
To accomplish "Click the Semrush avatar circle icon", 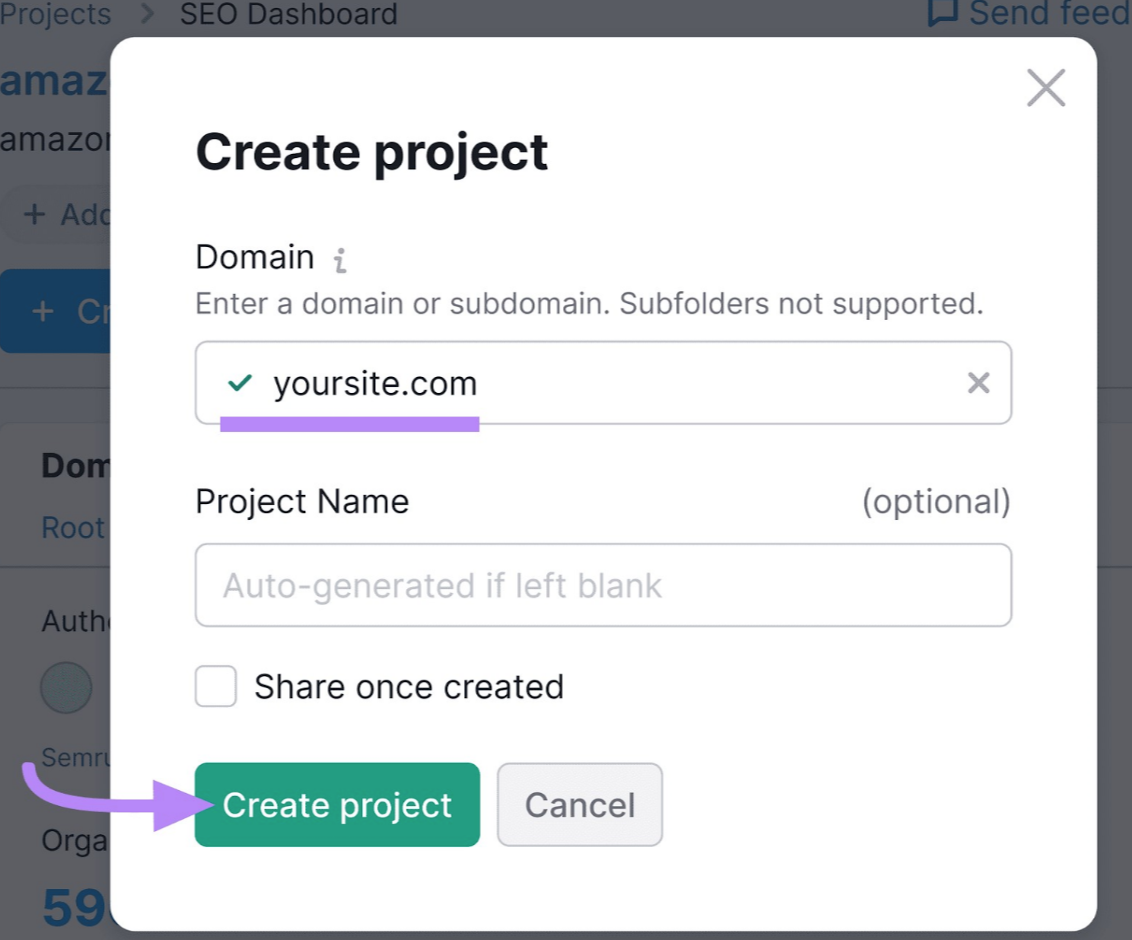I will point(66,688).
